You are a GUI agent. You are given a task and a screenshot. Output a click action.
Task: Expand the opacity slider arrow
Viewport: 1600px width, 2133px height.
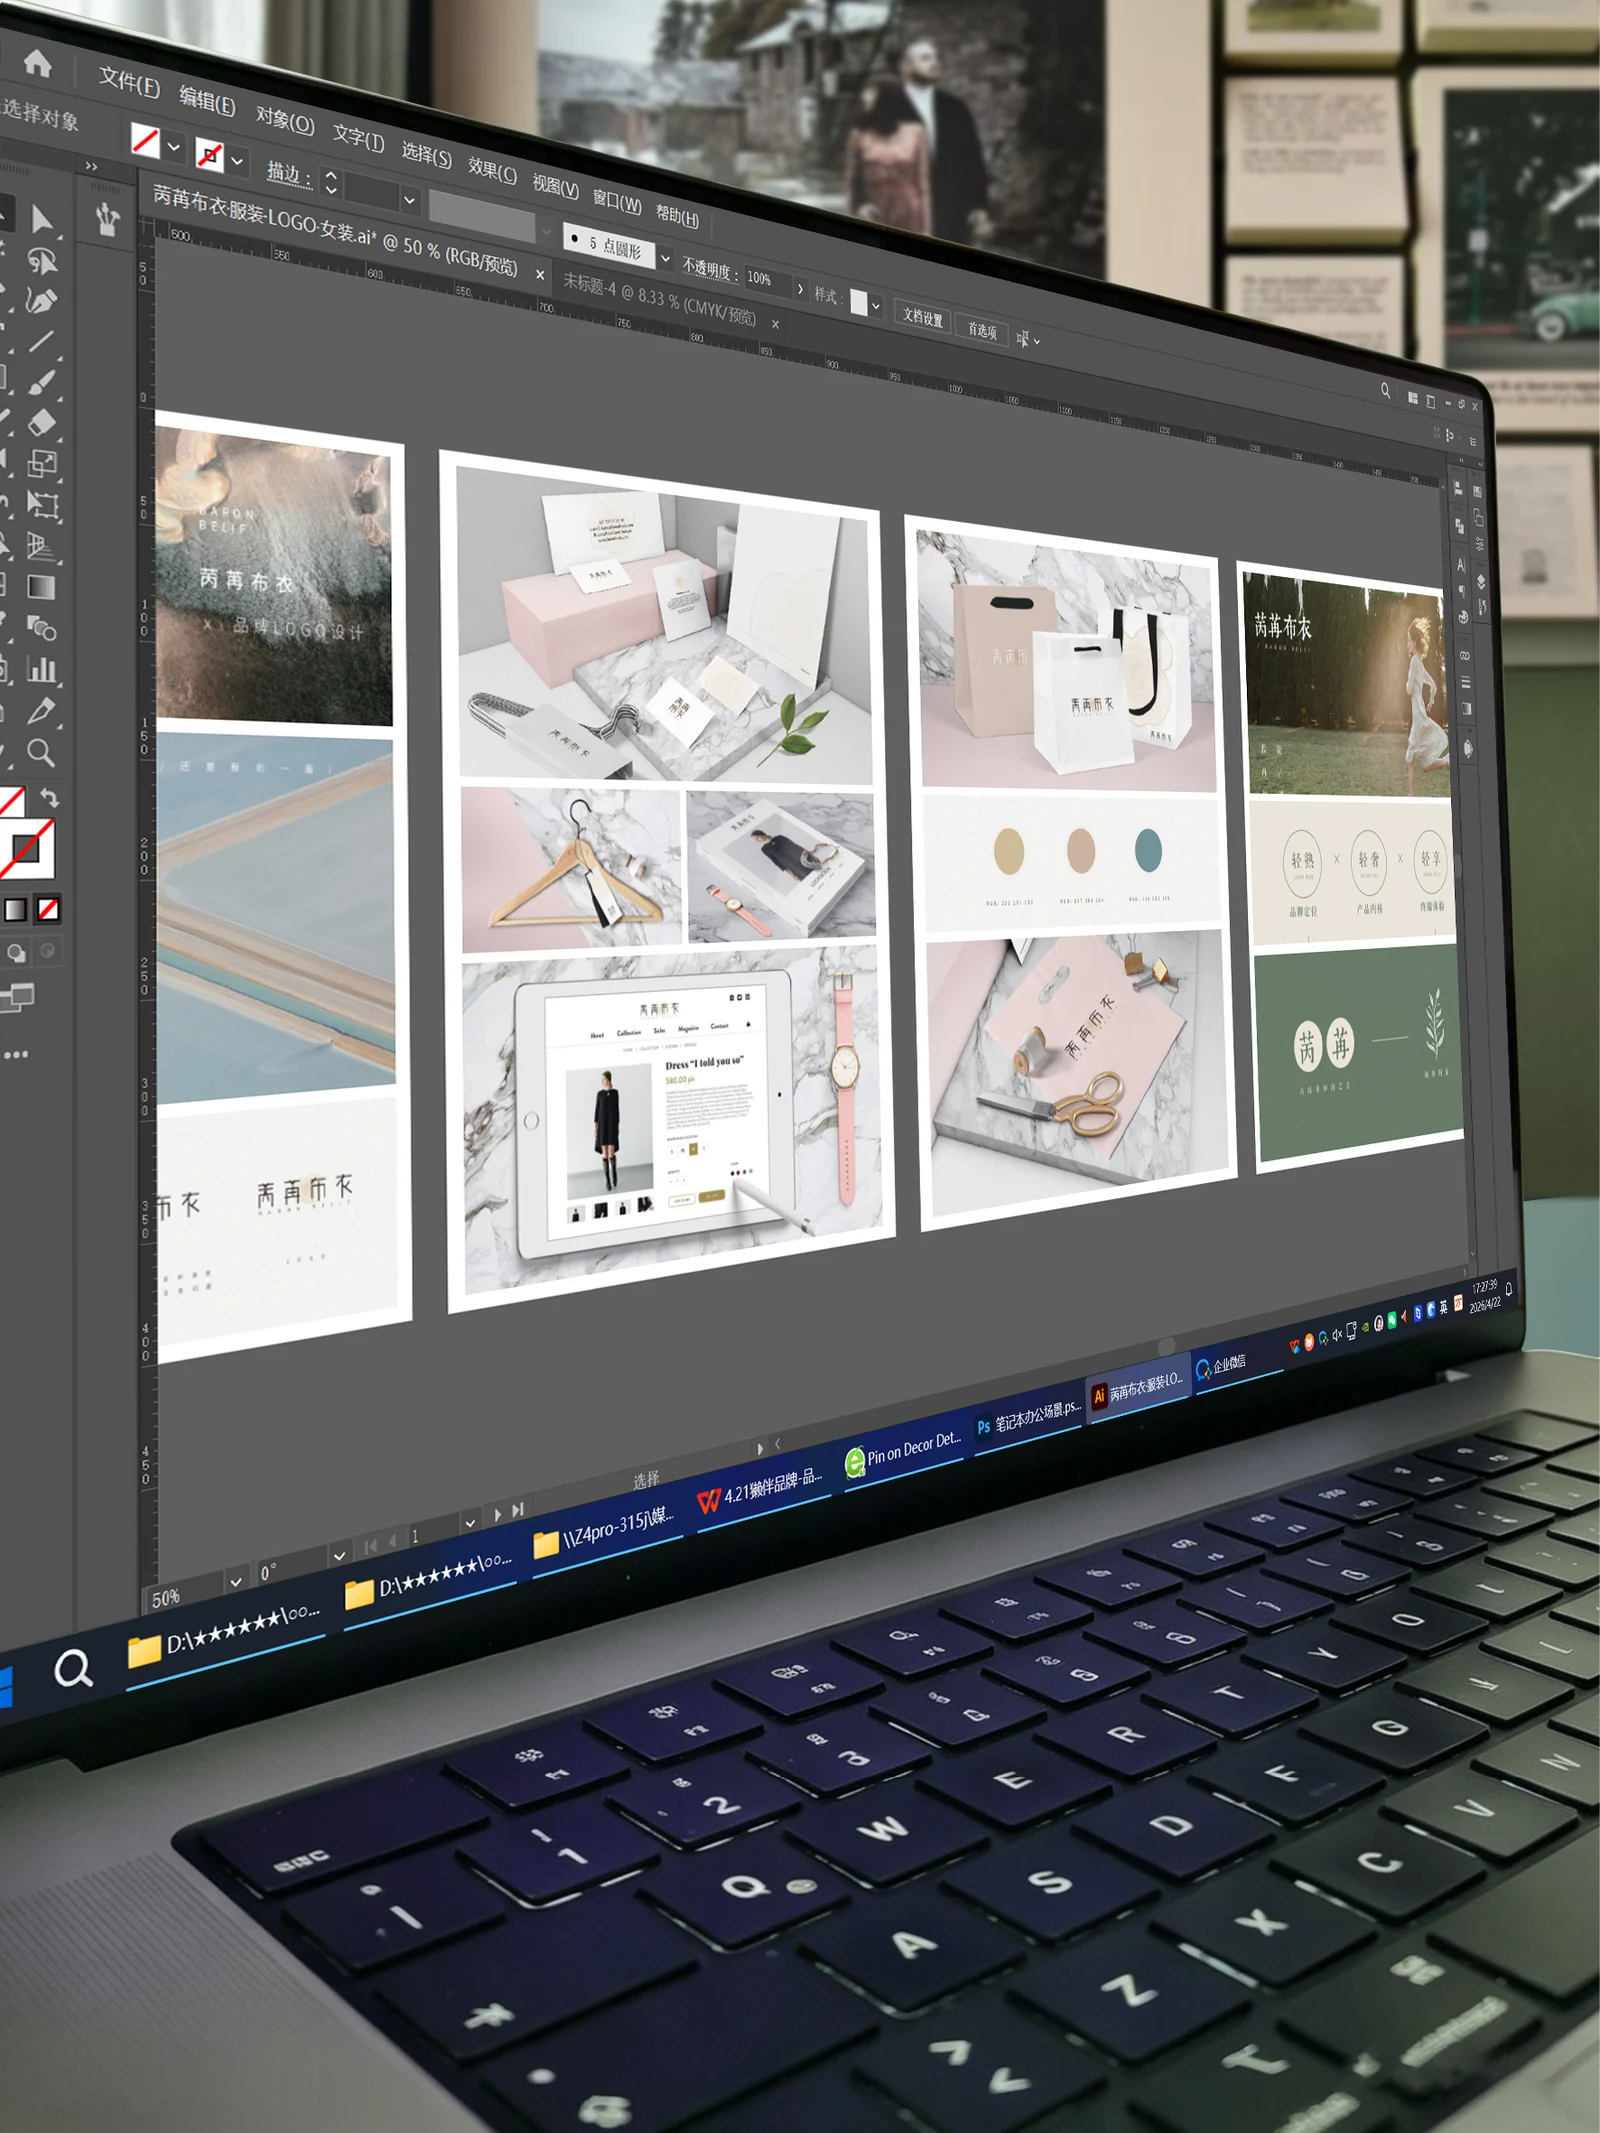799,289
